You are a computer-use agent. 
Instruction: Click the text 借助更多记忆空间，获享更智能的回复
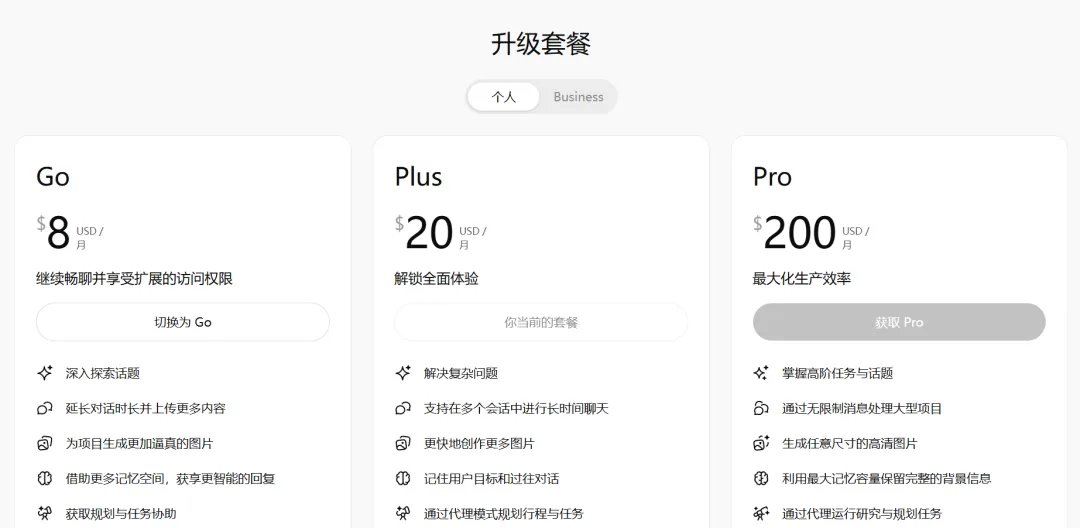[x=170, y=479]
